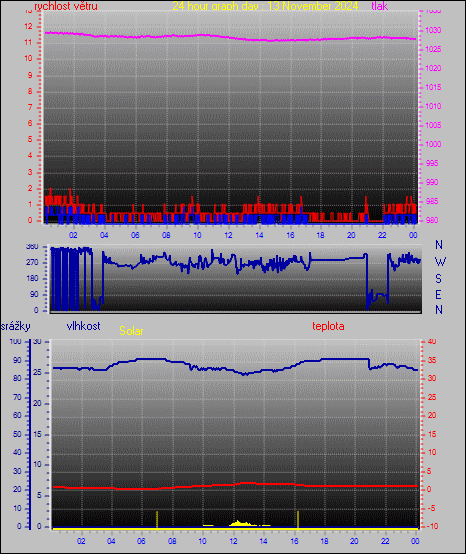The height and width of the screenshot is (554, 466).
Task: Click the "40" value on red temperature axis
Action: [x=432, y=342]
